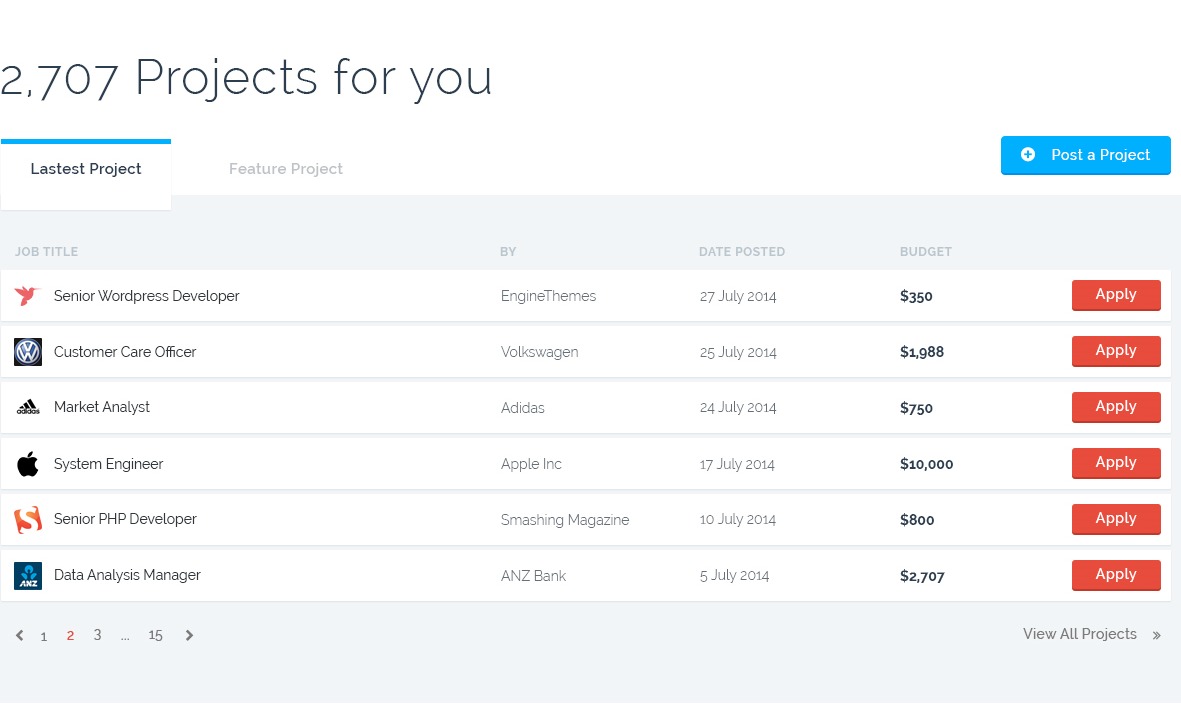This screenshot has height=703, width=1181.
Task: Click the plus icon on Post a Project
Action: [x=1027, y=154]
